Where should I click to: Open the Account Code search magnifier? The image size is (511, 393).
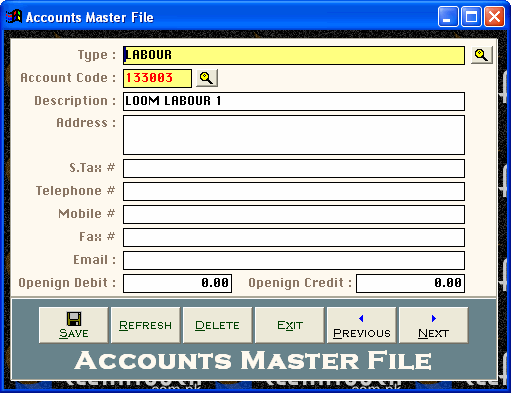pos(207,78)
